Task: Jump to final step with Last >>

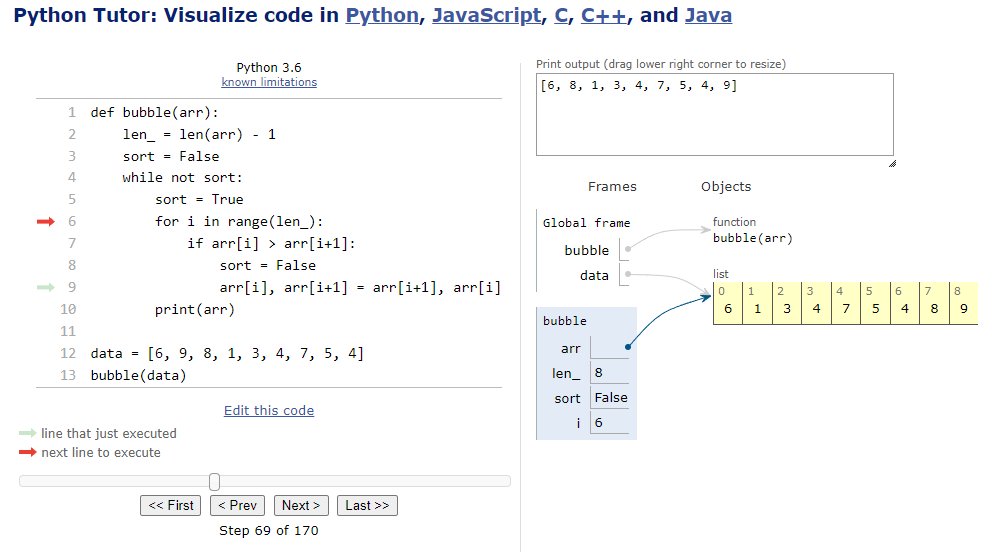Action: pyautogui.click(x=367, y=505)
